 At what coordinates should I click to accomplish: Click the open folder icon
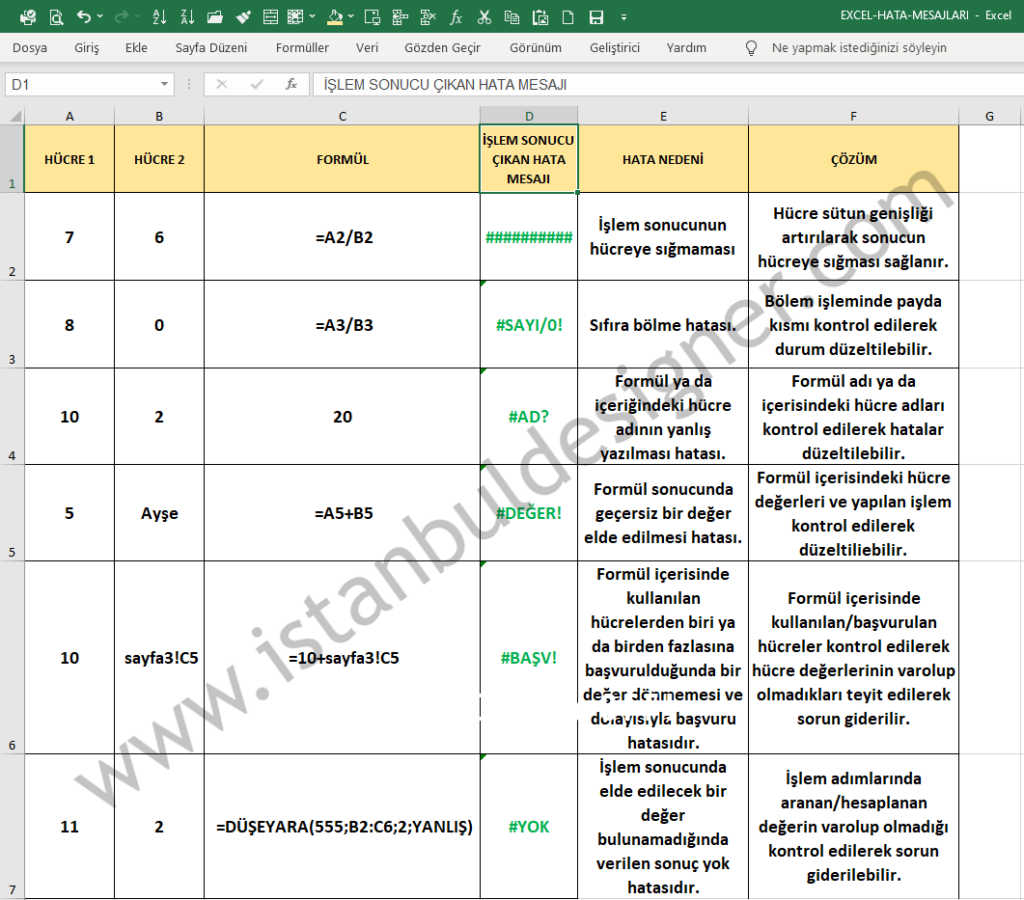point(215,17)
